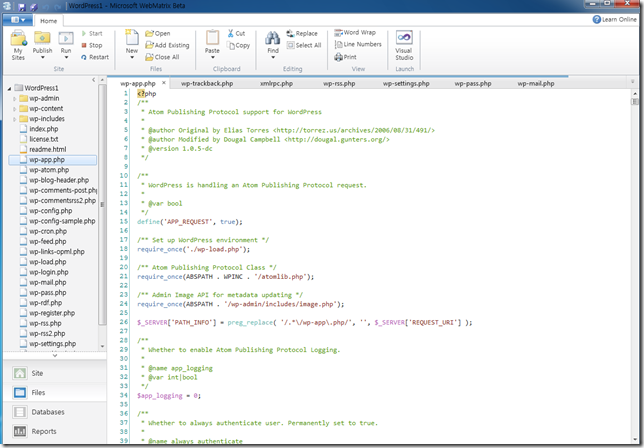Open the application menu button
The image size is (644, 448).
[17, 20]
